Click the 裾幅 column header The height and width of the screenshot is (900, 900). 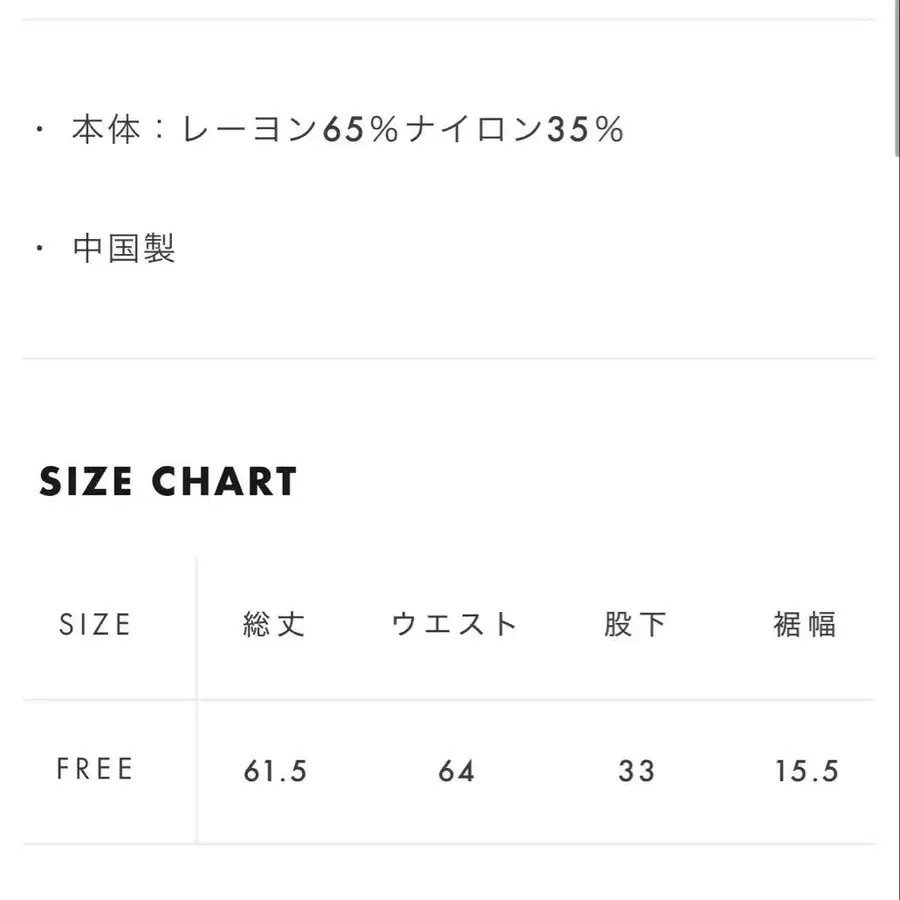coord(805,624)
